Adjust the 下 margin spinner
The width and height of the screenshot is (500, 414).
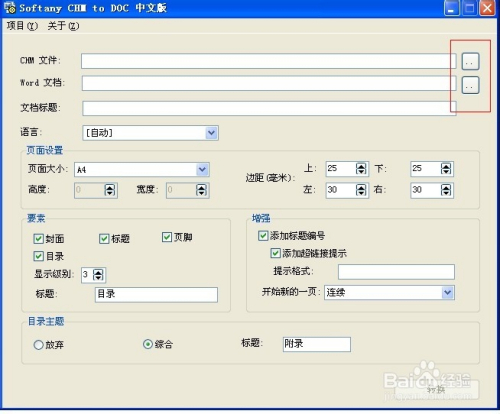[446, 169]
